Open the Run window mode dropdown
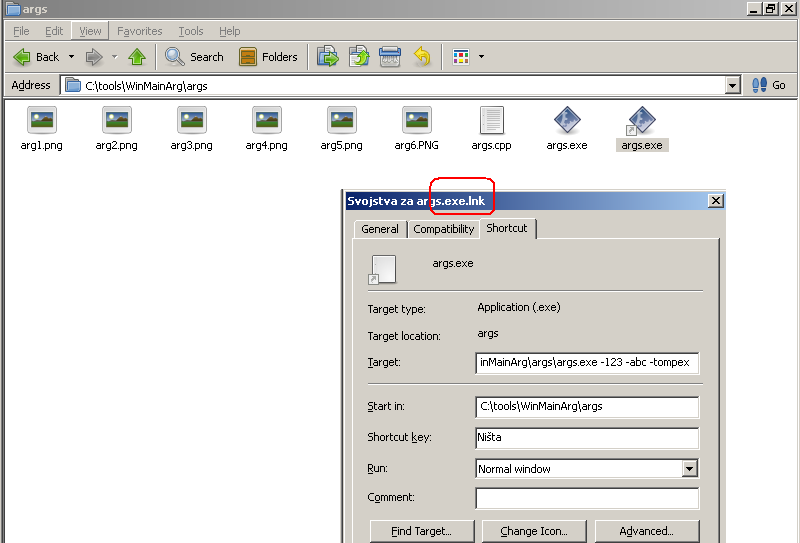Image resolution: width=800 pixels, height=543 pixels. click(689, 468)
